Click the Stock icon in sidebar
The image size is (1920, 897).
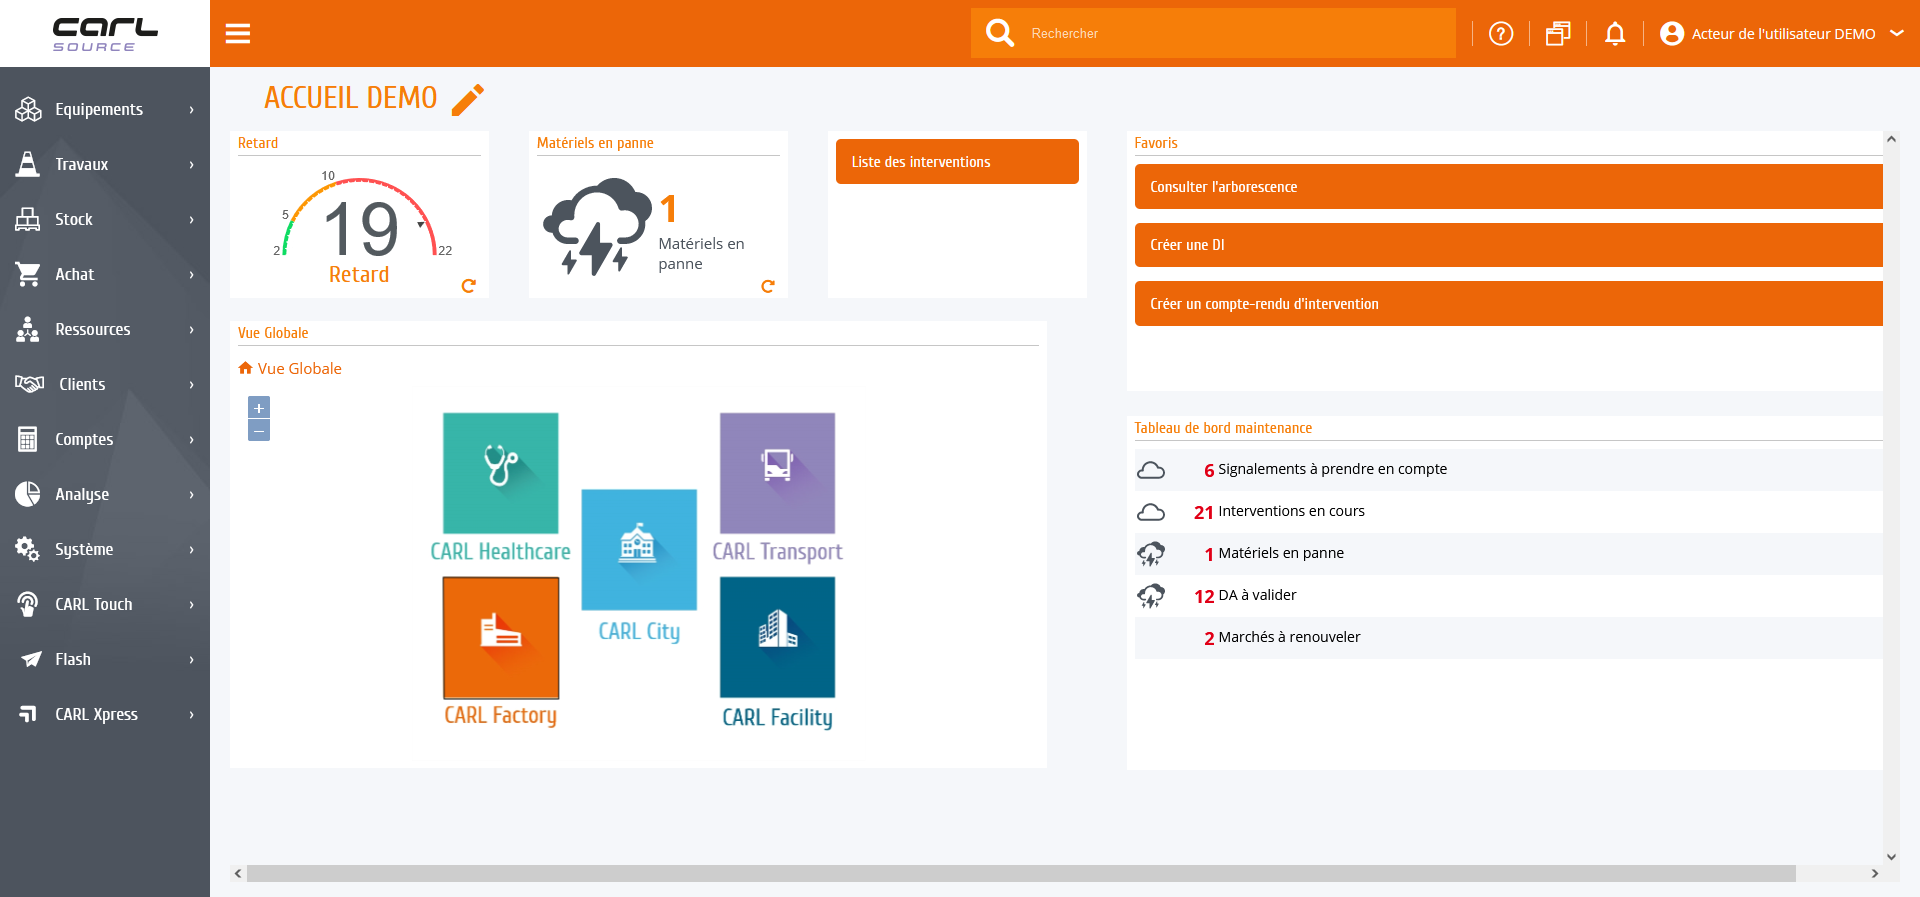click(28, 219)
